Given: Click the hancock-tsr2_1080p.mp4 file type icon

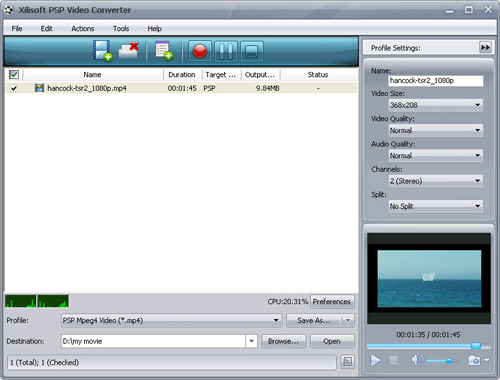Looking at the screenshot, I should 39,88.
